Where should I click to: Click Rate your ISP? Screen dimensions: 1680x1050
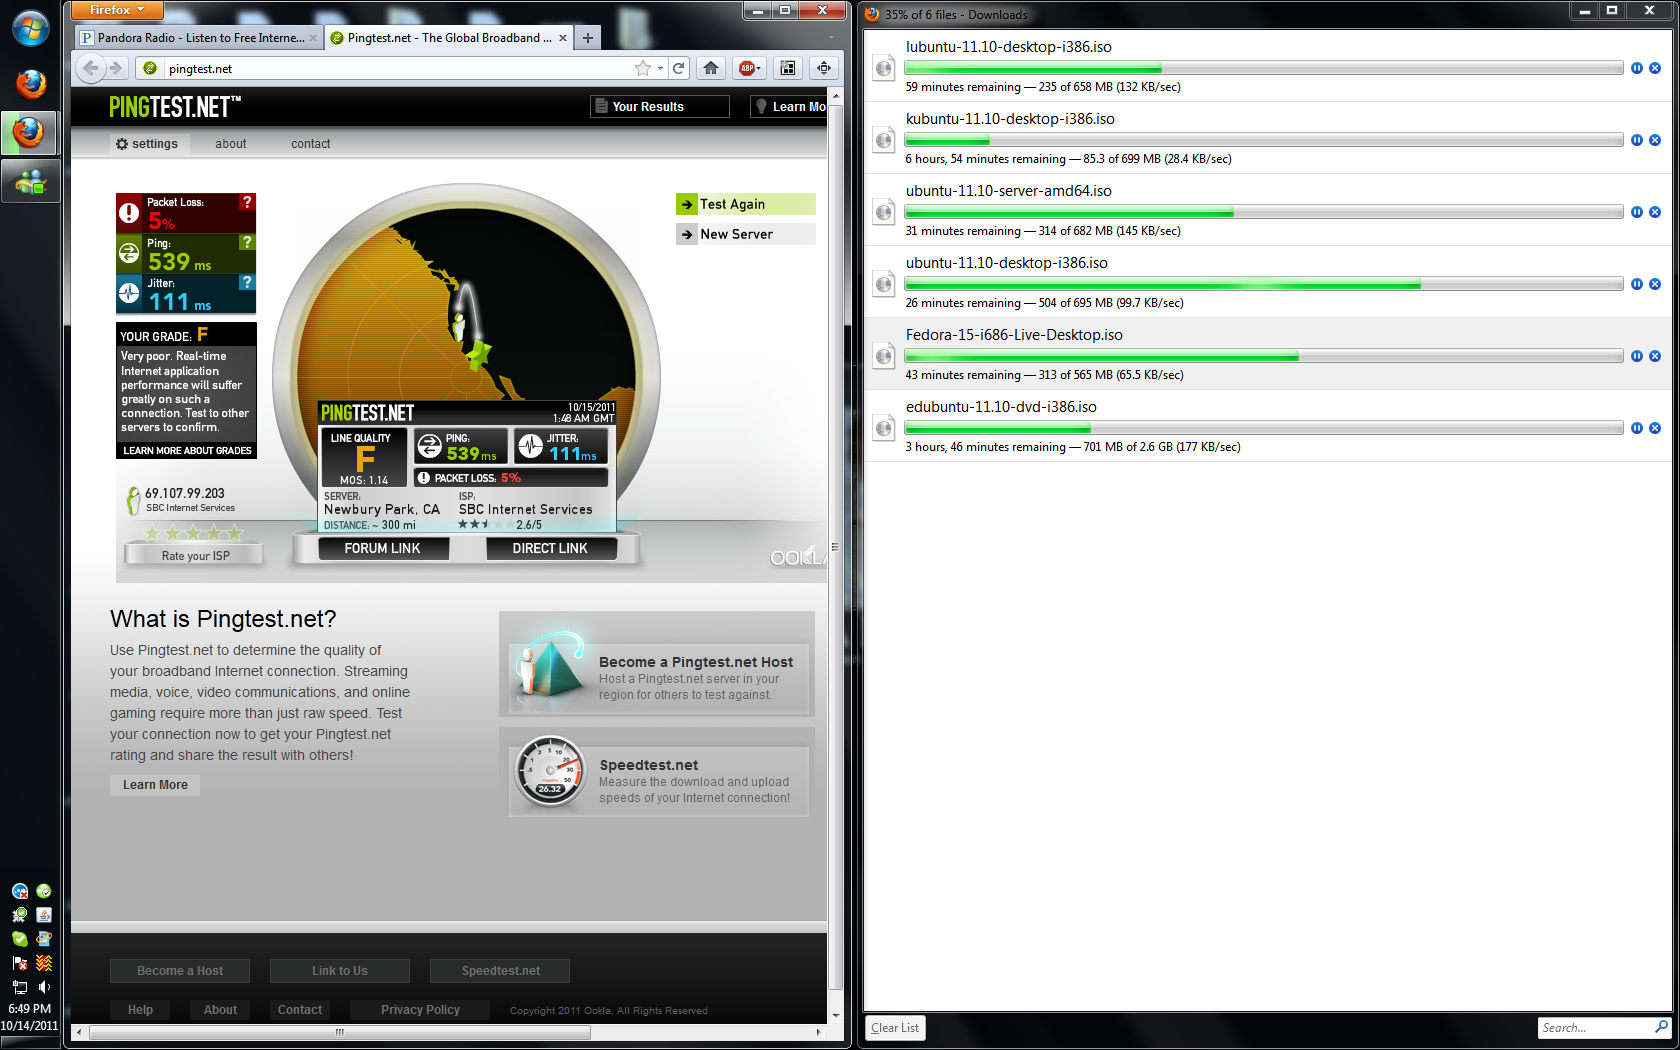pos(195,555)
